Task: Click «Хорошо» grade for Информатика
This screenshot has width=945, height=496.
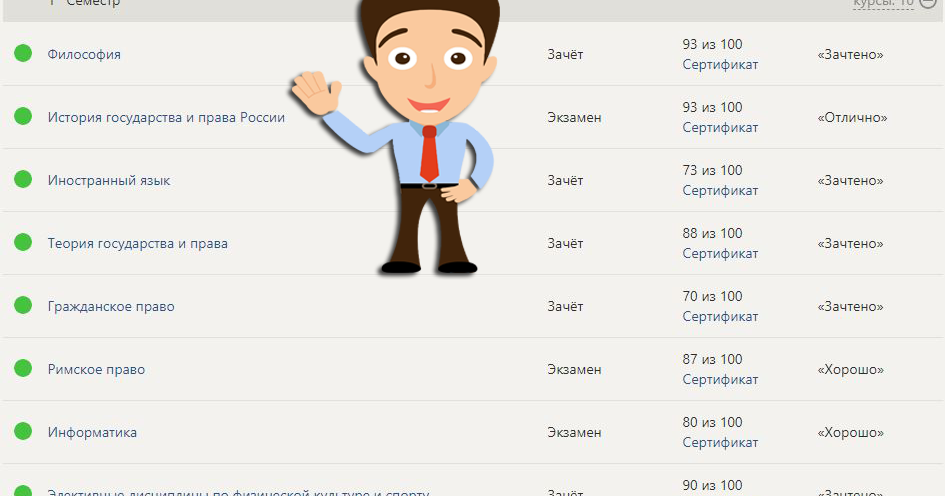Action: coord(850,432)
